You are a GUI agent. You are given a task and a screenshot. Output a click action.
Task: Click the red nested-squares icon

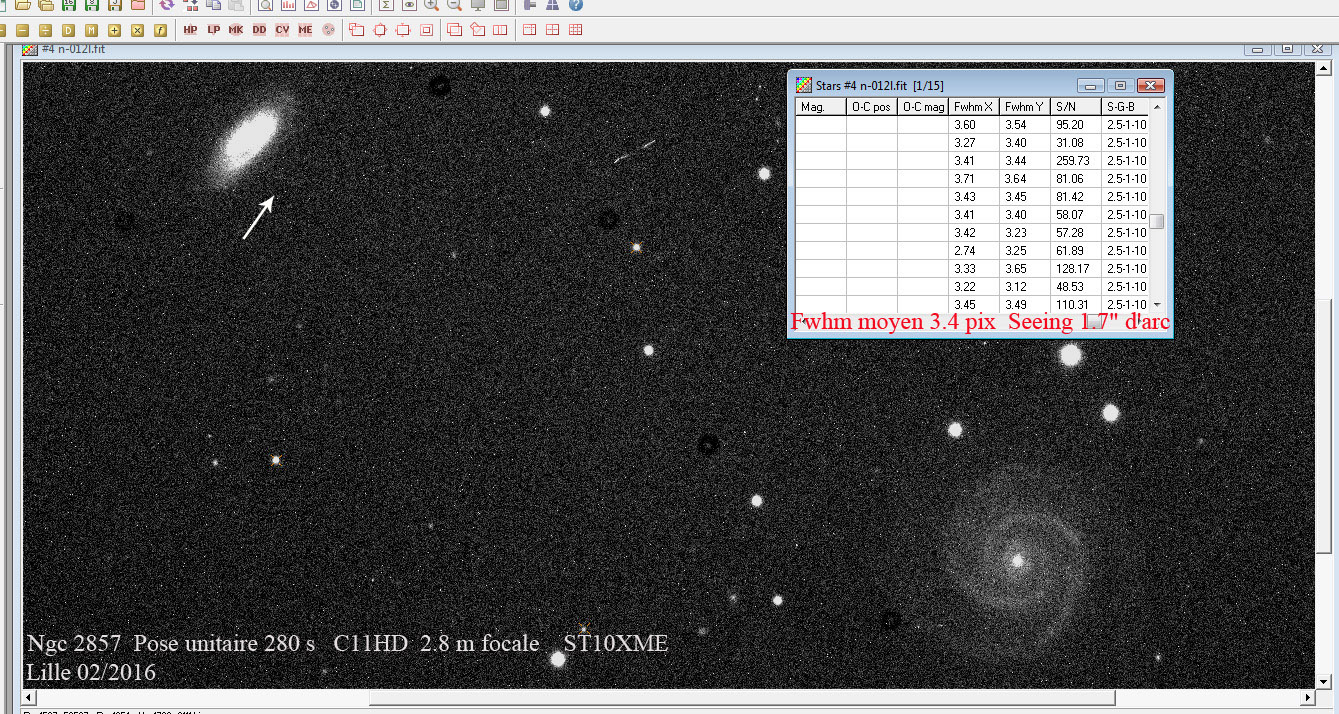[x=426, y=30]
